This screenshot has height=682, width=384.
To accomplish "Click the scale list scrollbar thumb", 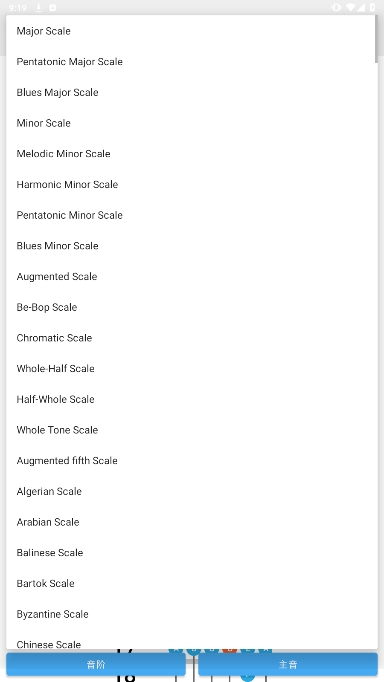I will coord(376,39).
